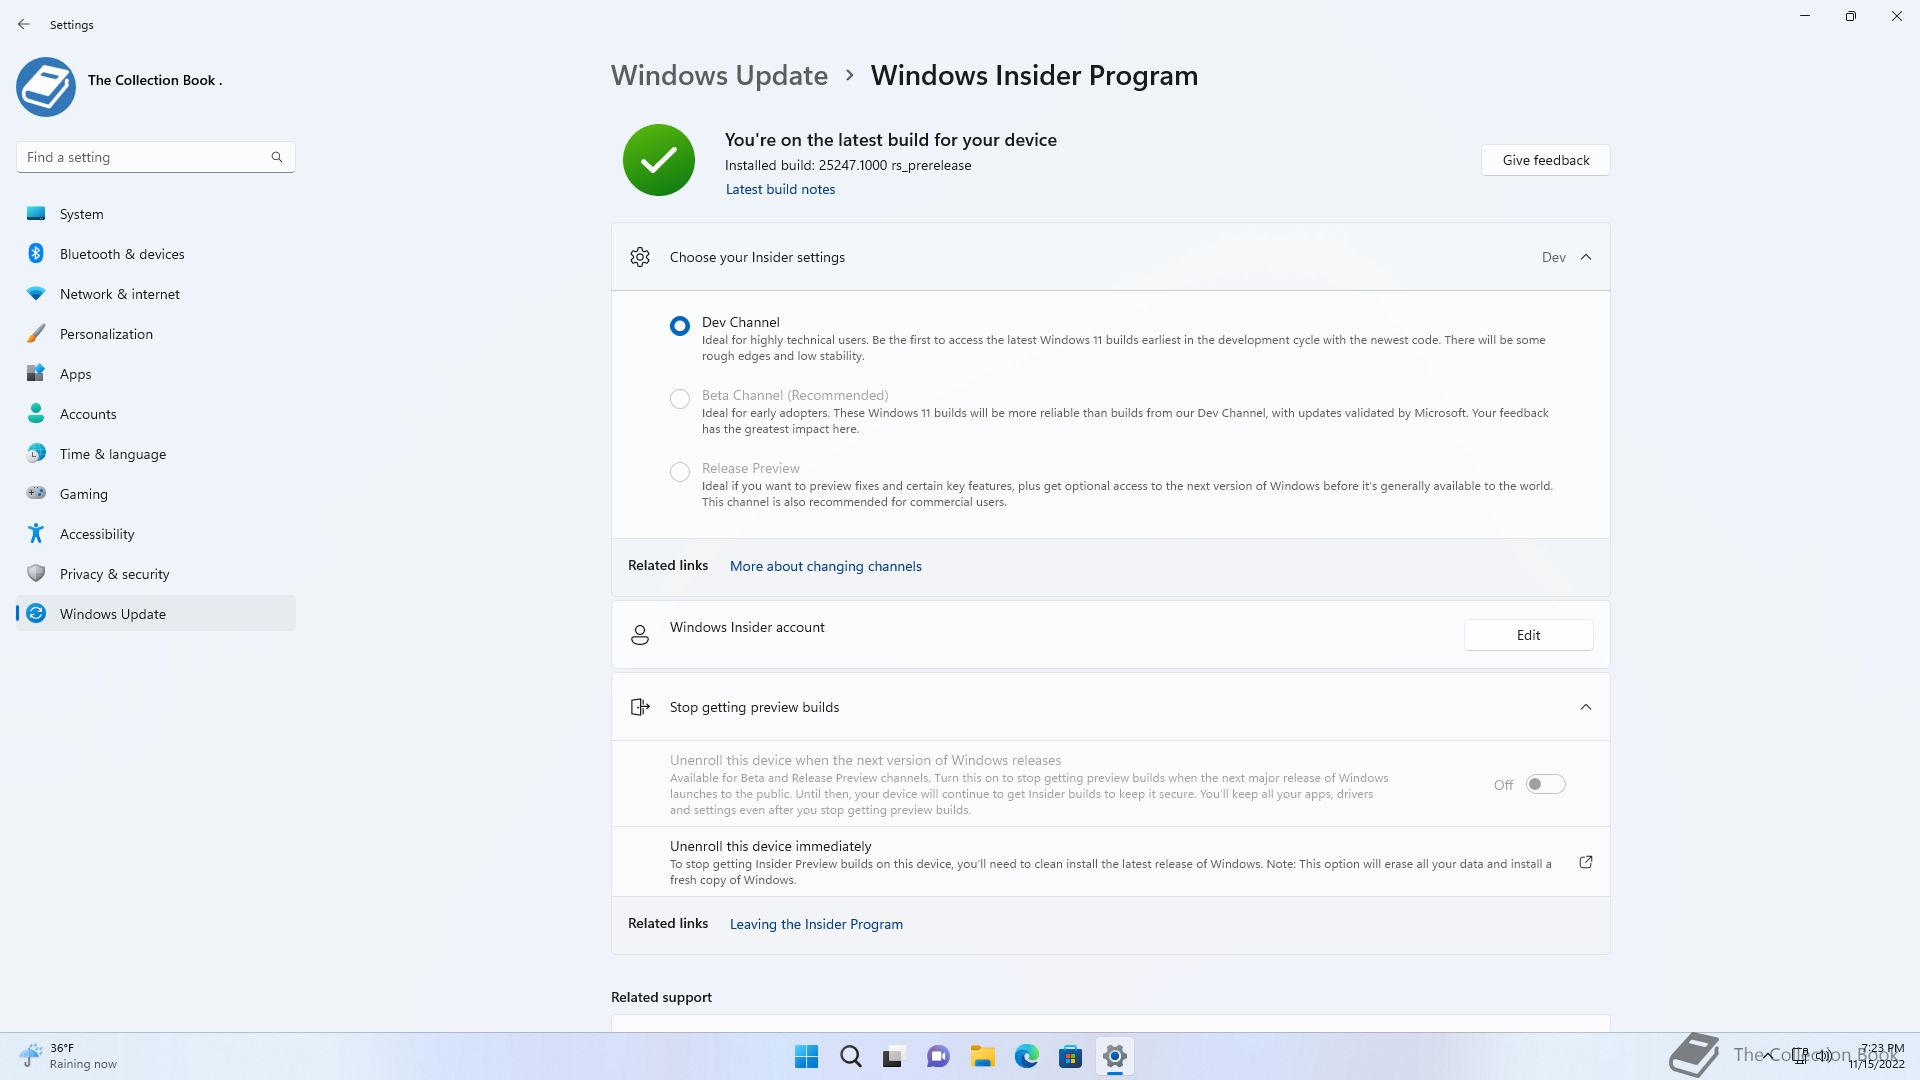
Task: Click the Bluetooth & devices icon
Action: click(36, 253)
